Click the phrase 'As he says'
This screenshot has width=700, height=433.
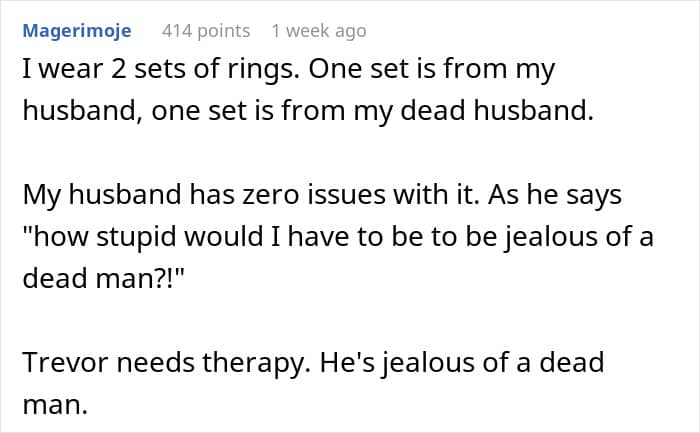pyautogui.click(x=554, y=195)
